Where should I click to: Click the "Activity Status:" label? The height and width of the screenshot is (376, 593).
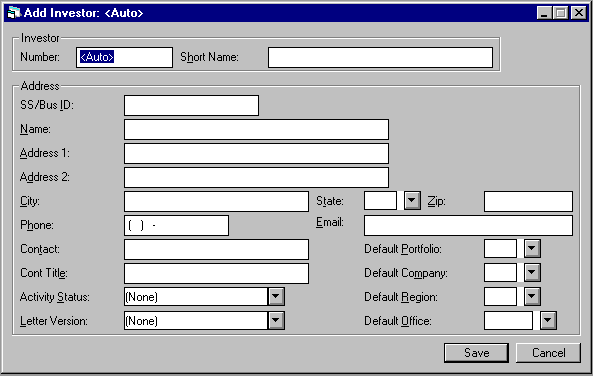click(55, 297)
